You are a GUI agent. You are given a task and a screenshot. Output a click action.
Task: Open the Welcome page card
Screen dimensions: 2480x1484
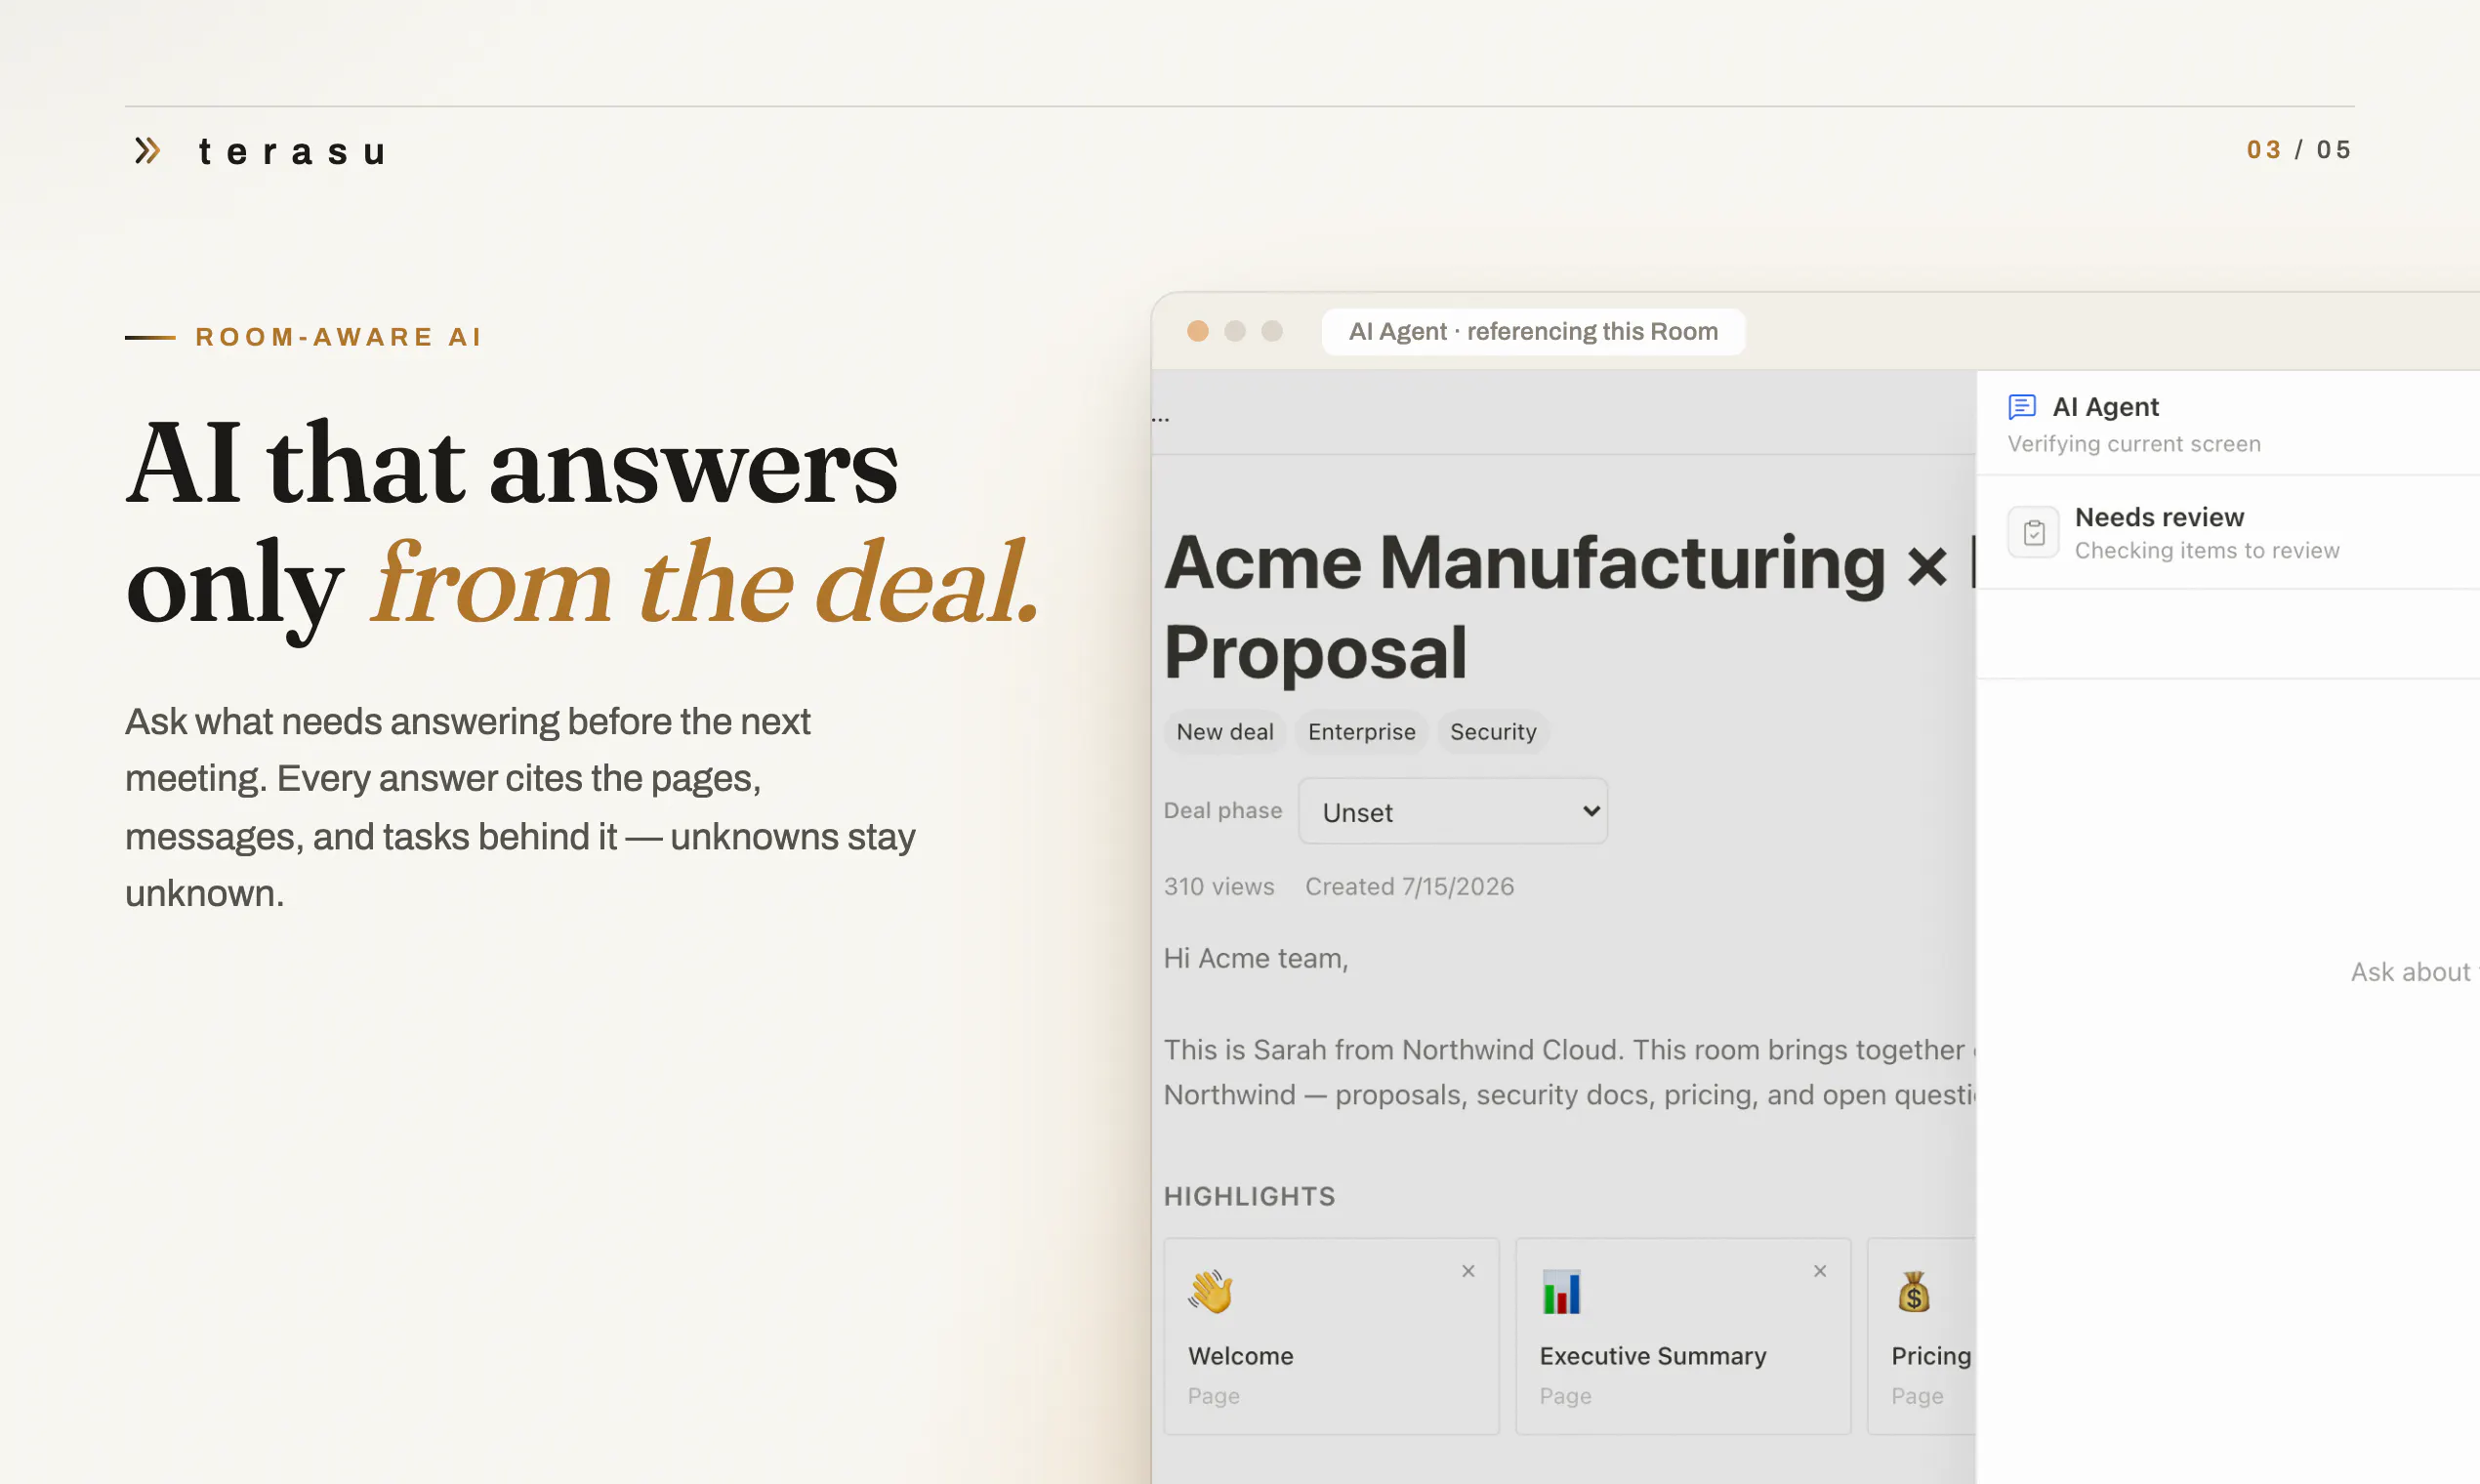click(x=1331, y=1337)
